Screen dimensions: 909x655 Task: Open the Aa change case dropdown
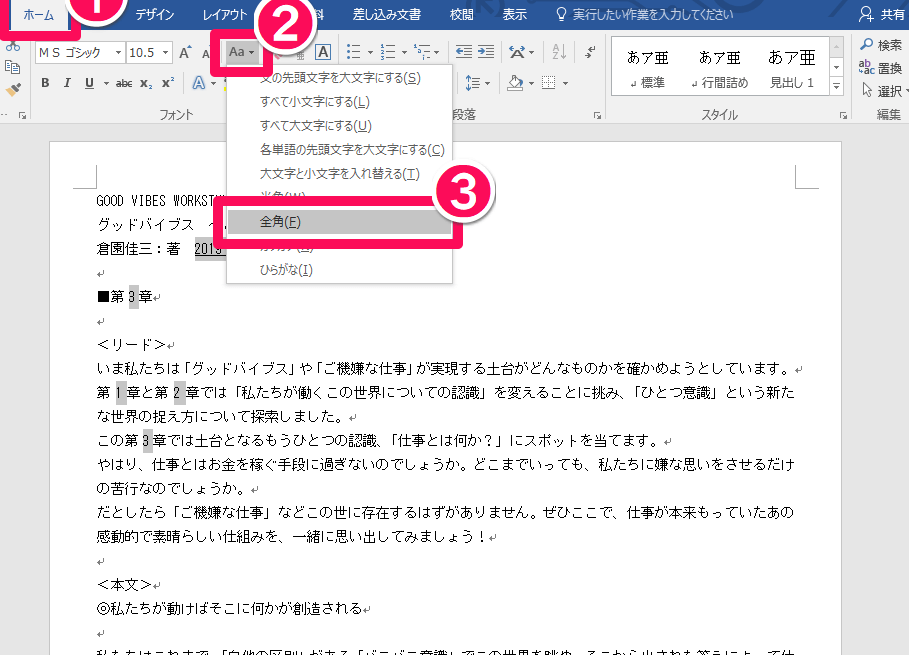pos(241,53)
